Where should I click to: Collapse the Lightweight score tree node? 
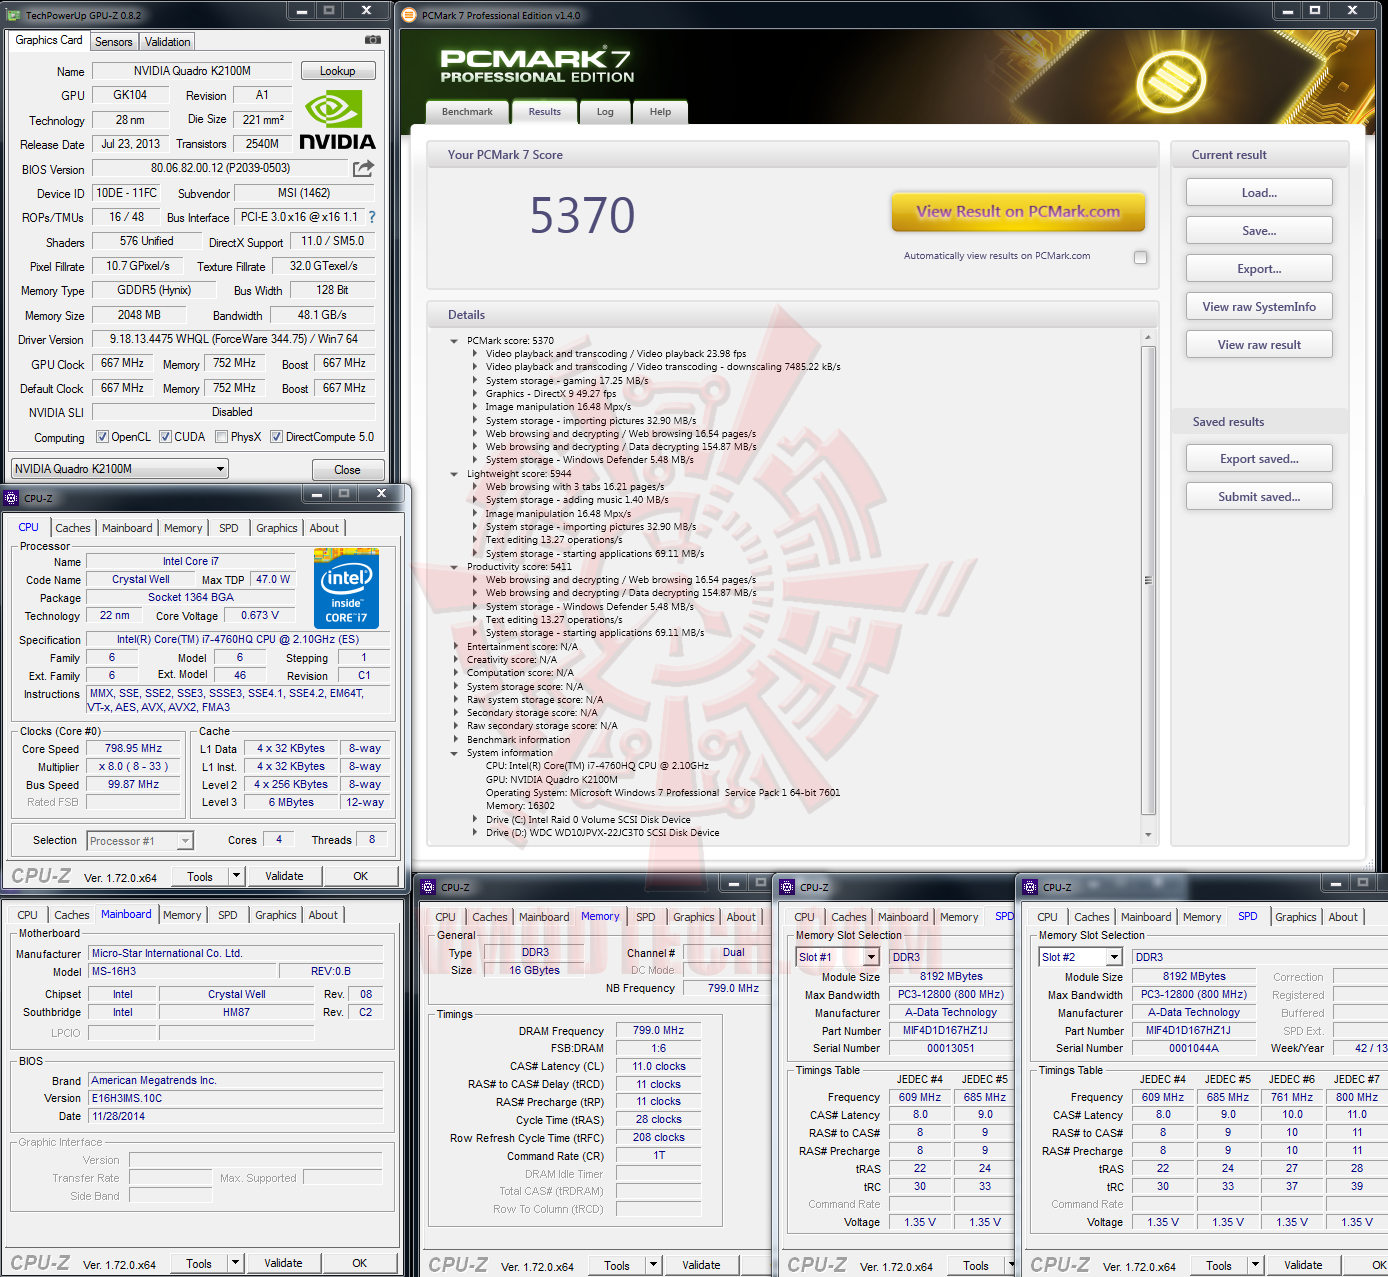coord(455,474)
